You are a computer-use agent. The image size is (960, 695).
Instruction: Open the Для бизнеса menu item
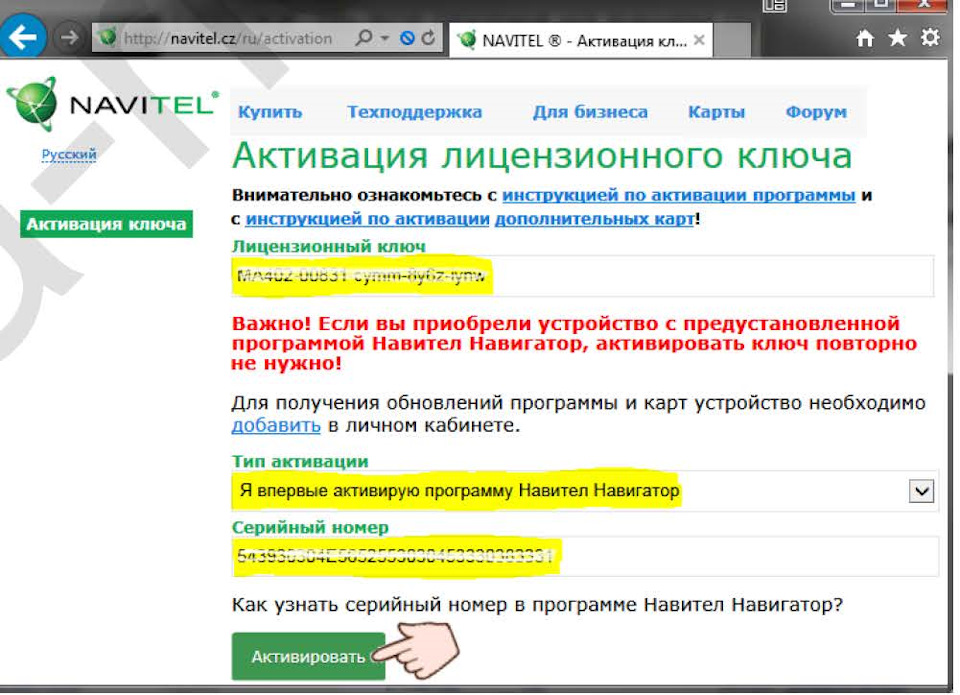tap(590, 112)
